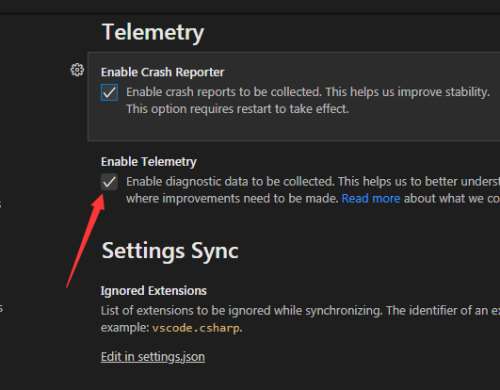Click the 'List of extensions to be ignored' description
The height and width of the screenshot is (390, 500).
300,311
